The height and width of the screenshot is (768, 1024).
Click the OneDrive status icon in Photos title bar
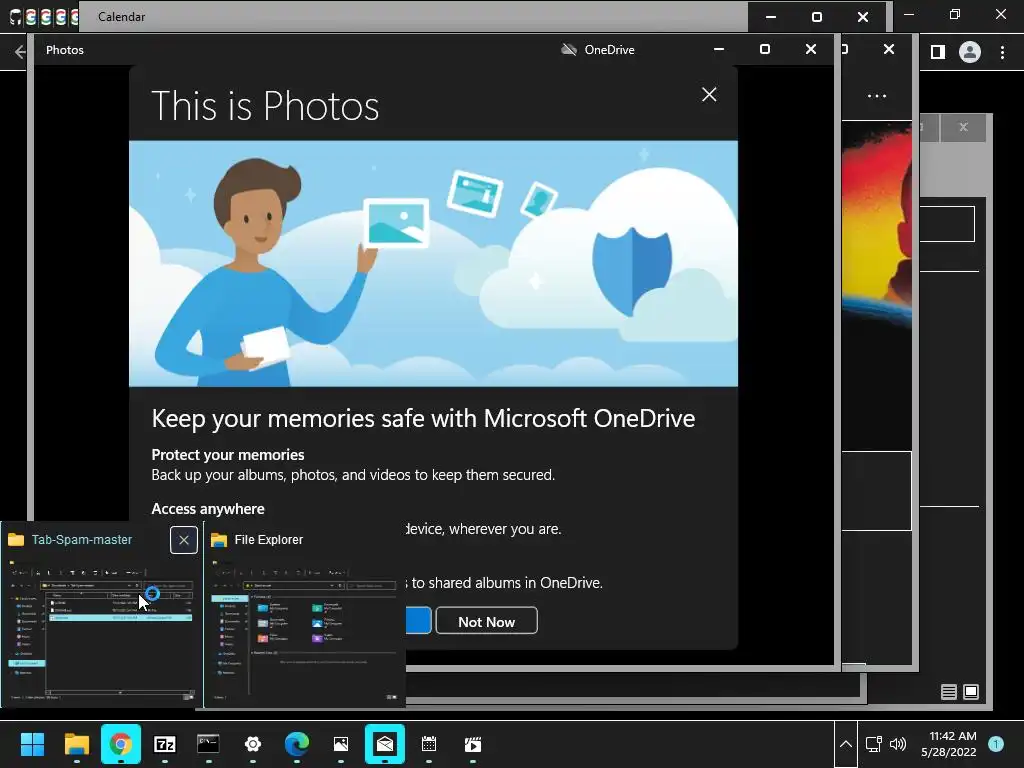(x=569, y=50)
